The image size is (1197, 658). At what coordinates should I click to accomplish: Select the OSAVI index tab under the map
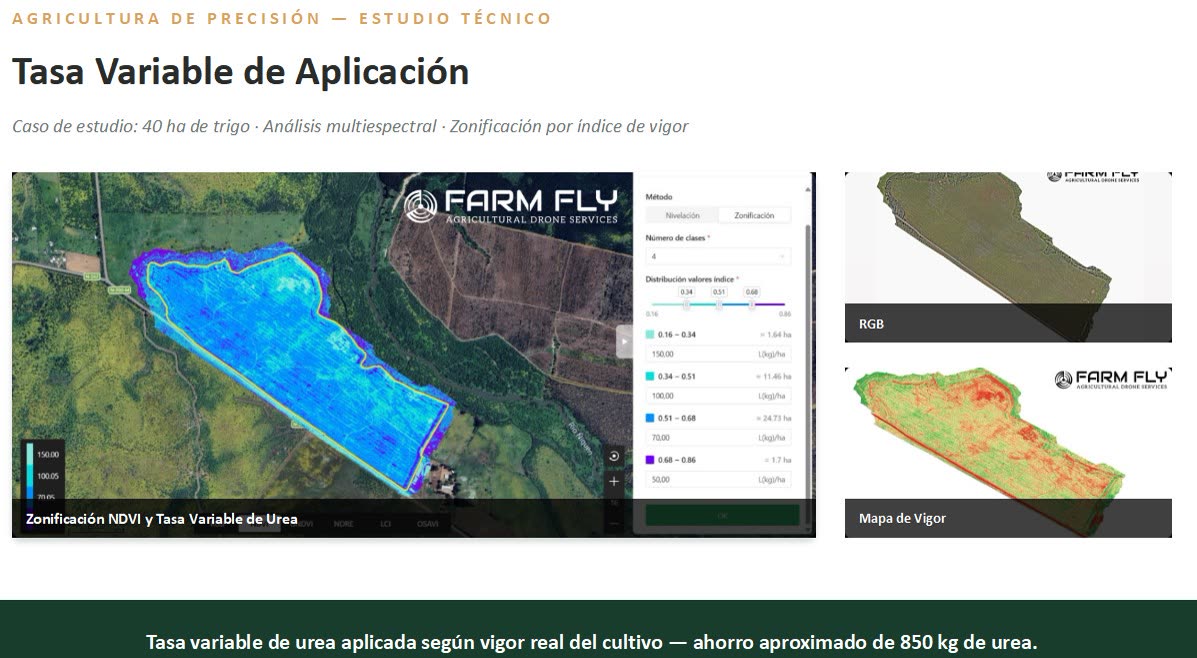click(428, 524)
